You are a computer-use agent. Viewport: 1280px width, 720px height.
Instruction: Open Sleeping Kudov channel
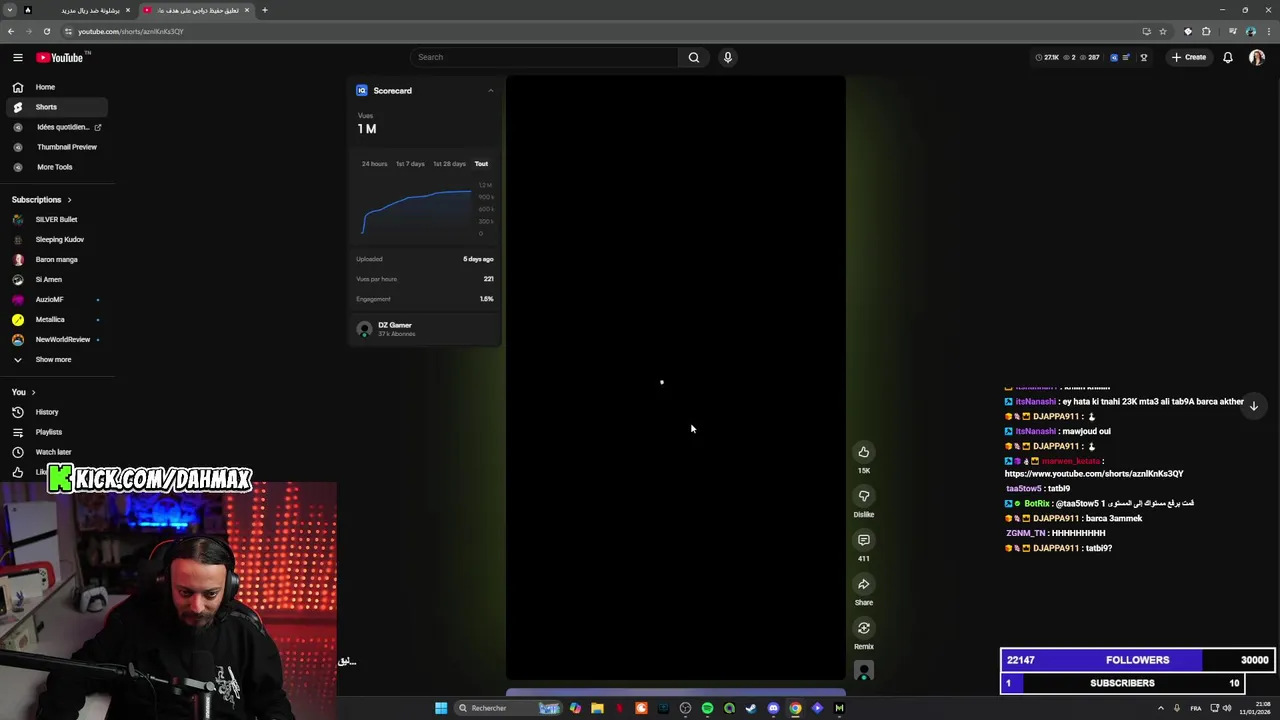click(56, 239)
